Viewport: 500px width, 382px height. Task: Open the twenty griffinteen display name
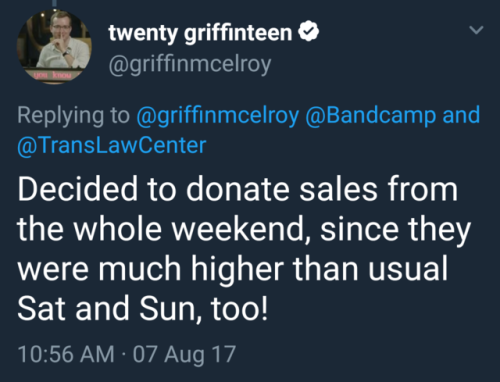pos(200,33)
